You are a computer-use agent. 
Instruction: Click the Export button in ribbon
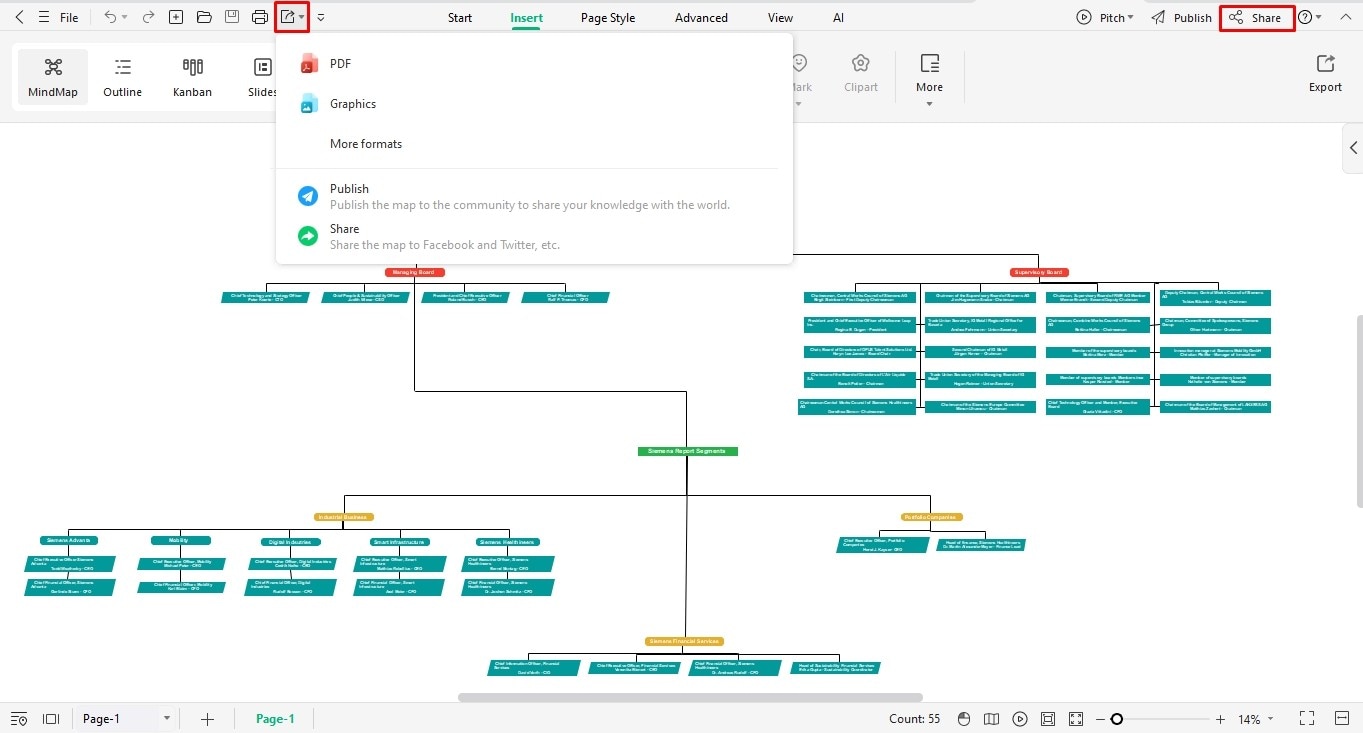[1325, 74]
